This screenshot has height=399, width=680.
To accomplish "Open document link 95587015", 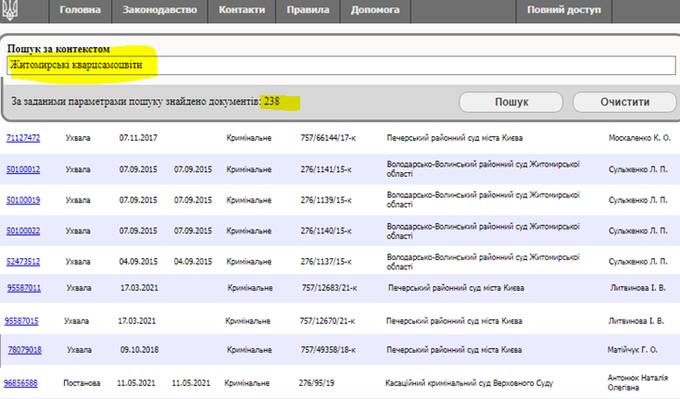I will point(21,321).
